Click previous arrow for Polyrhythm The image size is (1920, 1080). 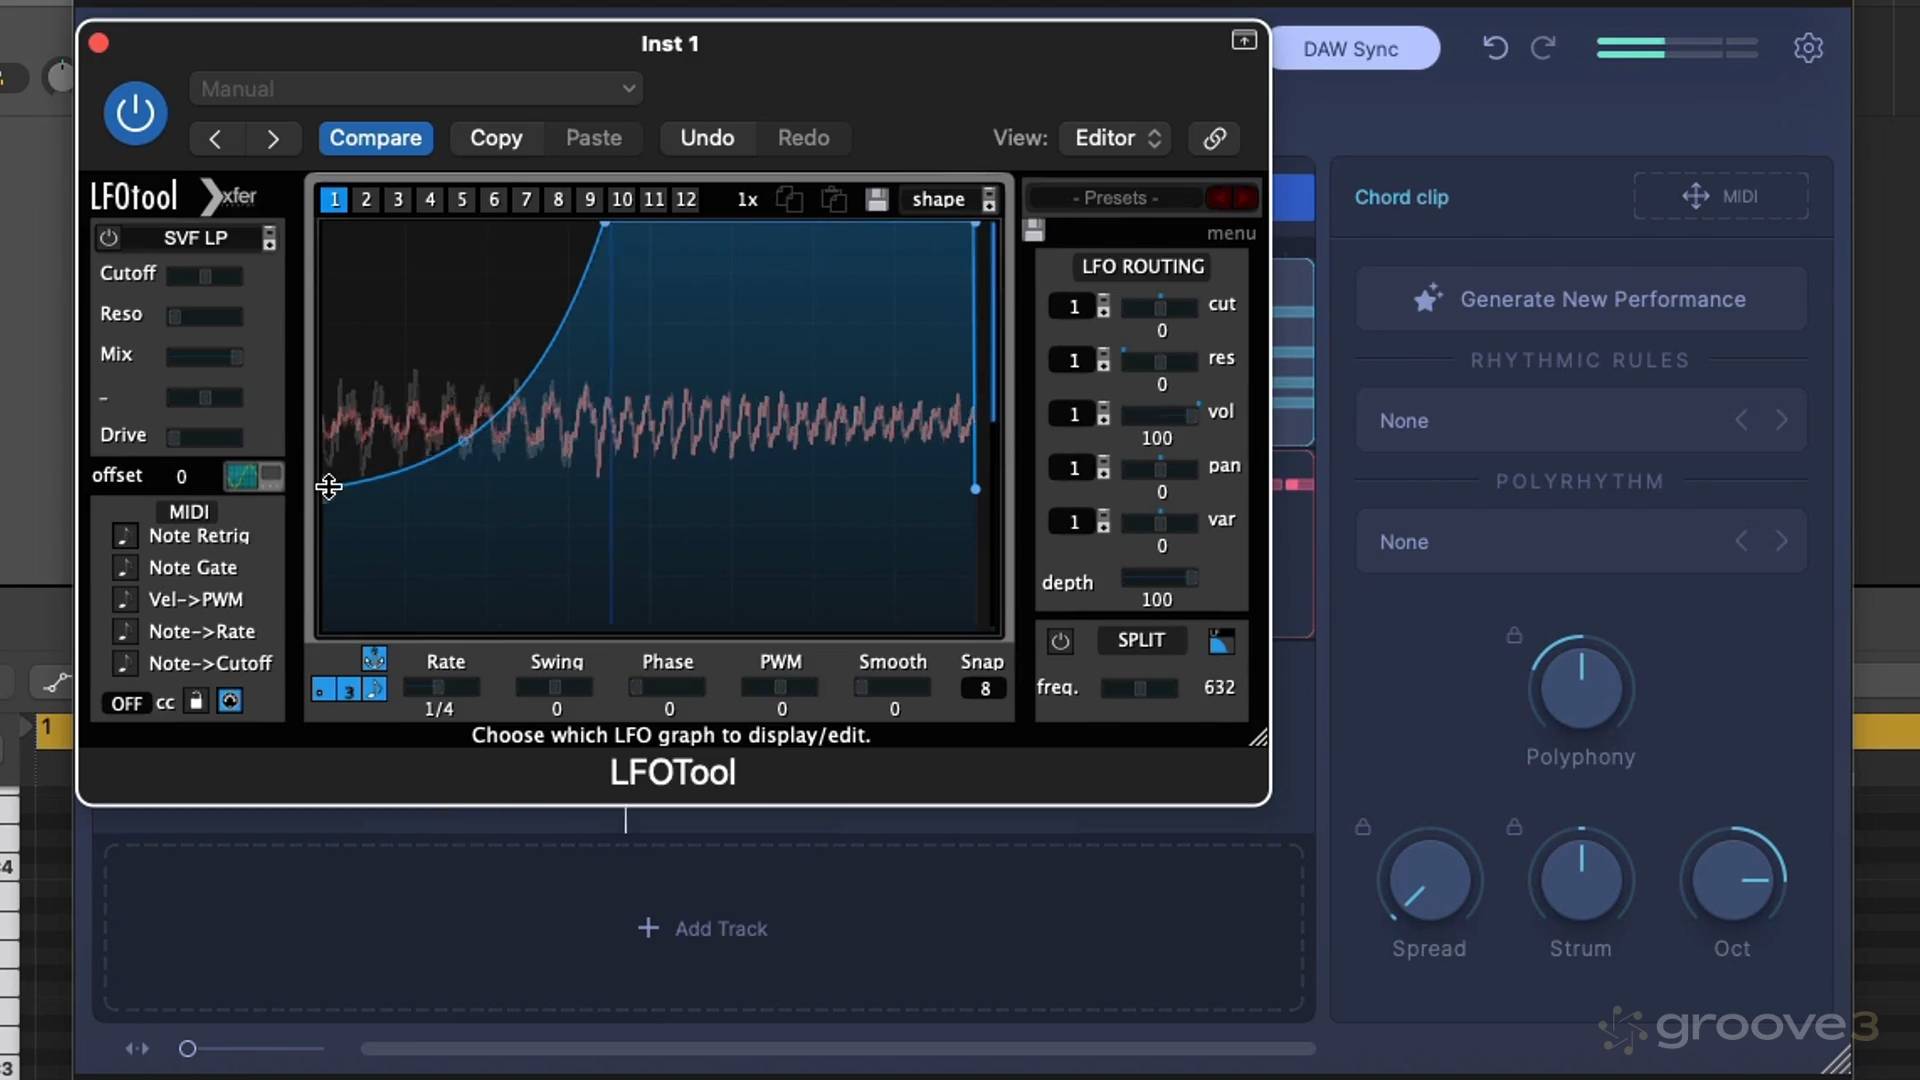pos(1741,541)
